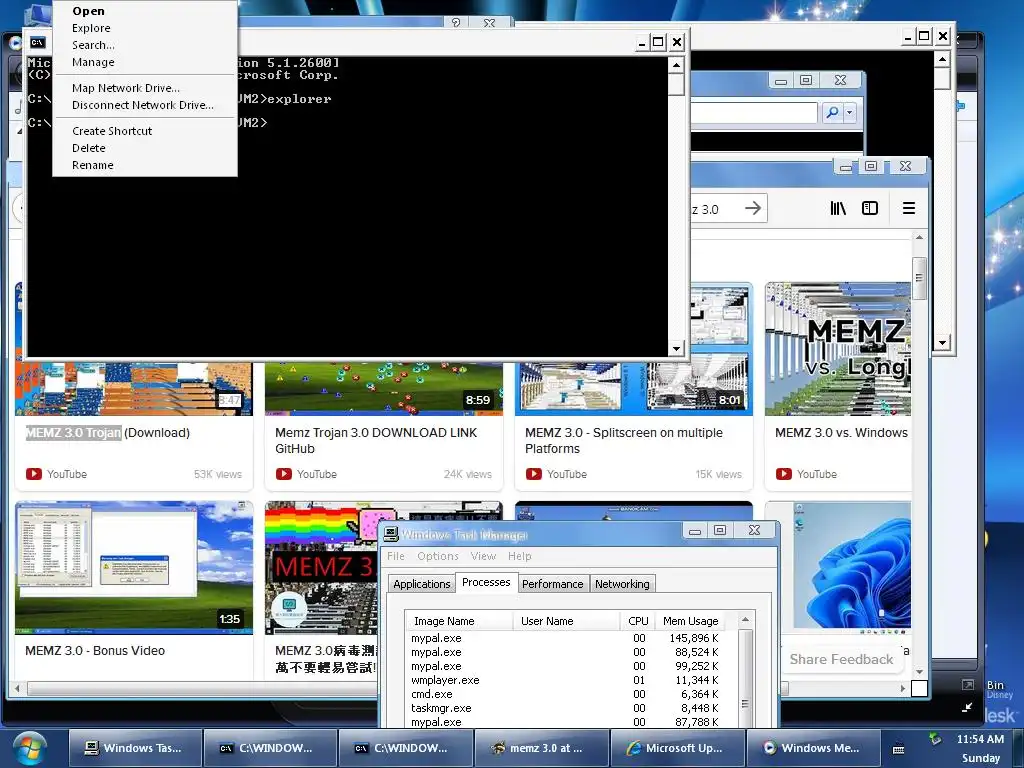Select Rename from context menu
Viewport: 1024px width, 768px height.
(x=145, y=165)
